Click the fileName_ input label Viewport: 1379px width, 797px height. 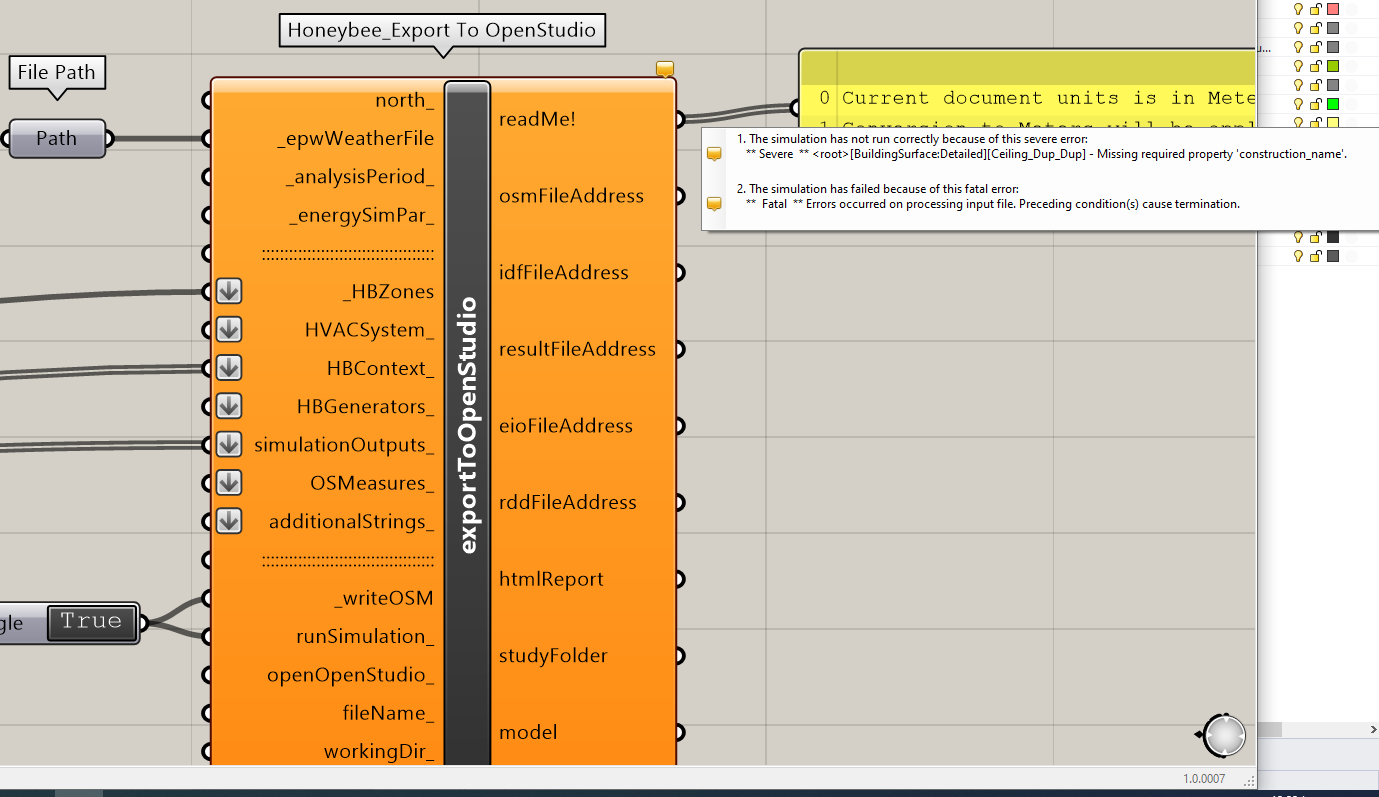[x=388, y=713]
